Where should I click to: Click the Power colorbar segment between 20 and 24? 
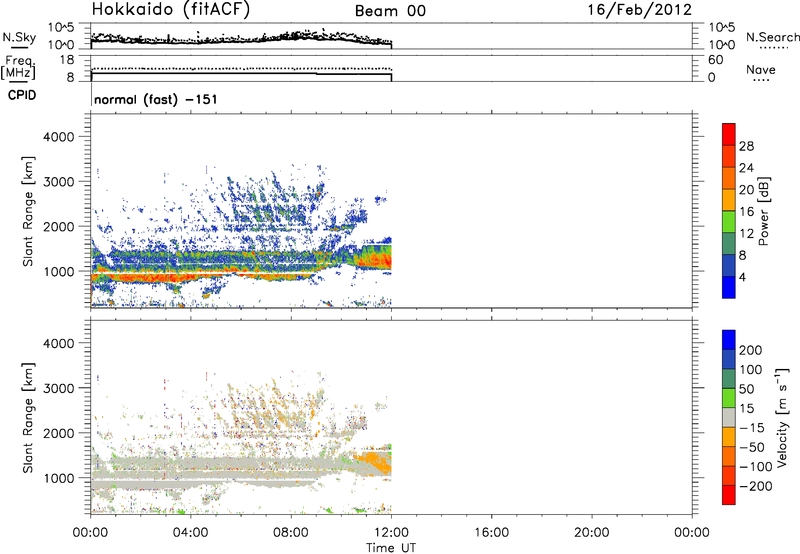[x=729, y=178]
